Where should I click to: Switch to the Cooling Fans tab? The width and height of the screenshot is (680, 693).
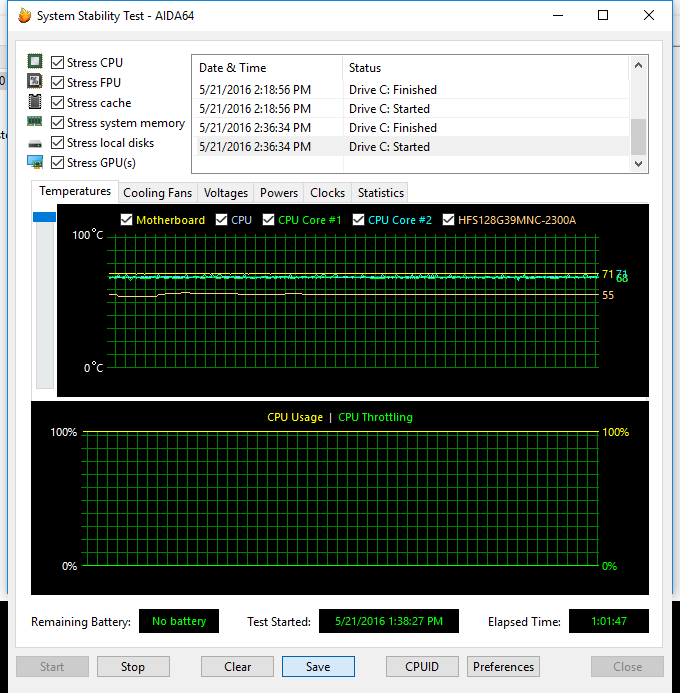tap(158, 193)
